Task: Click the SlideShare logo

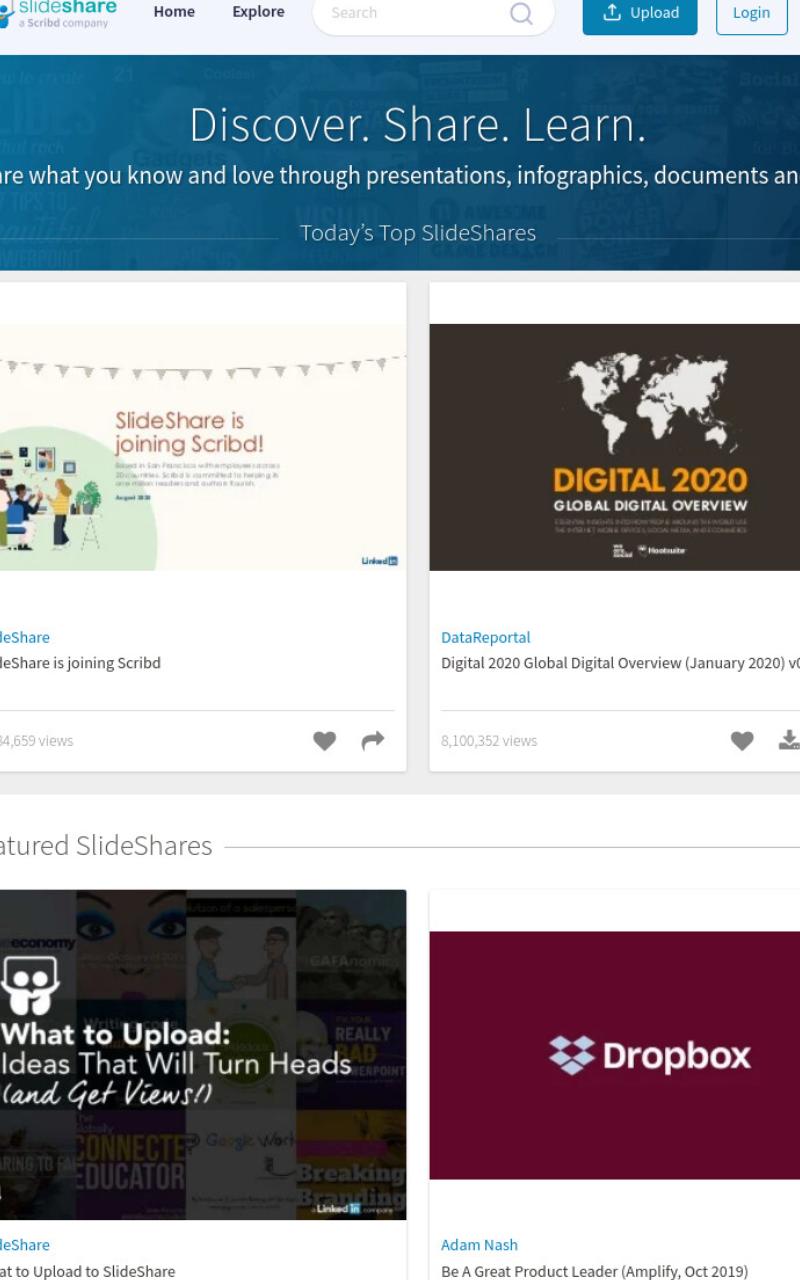Action: click(58, 14)
